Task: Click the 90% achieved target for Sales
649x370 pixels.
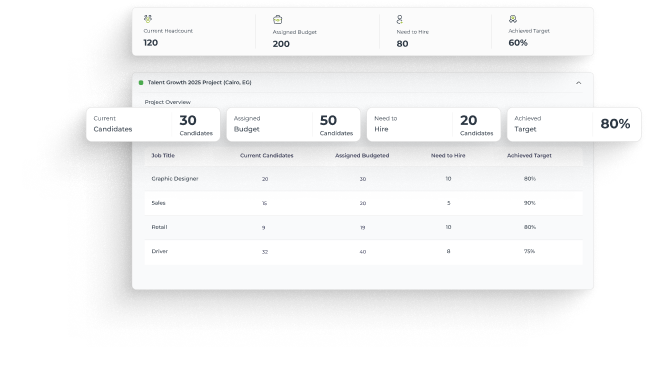Action: (530, 203)
